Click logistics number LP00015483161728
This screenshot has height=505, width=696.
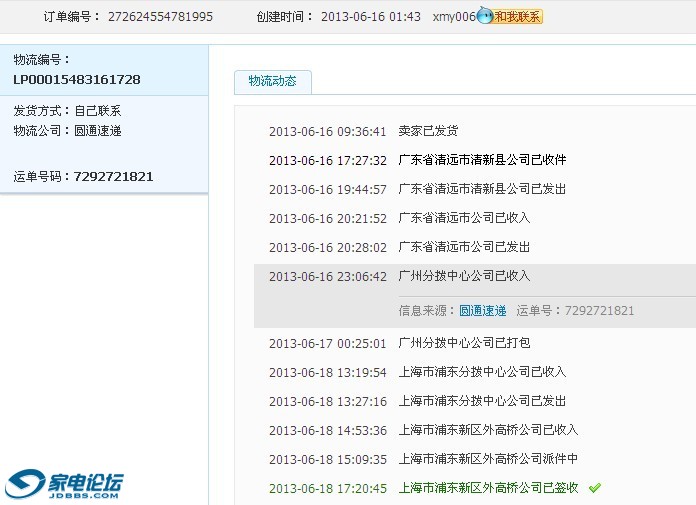coord(77,79)
